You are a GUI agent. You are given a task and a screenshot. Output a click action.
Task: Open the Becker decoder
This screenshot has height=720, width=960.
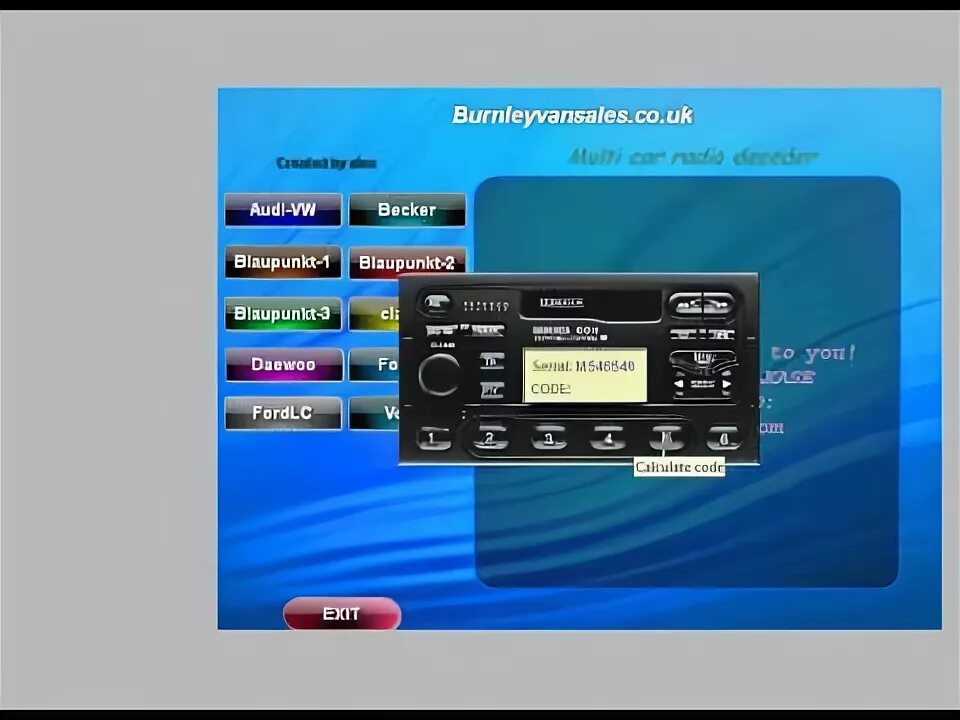pyautogui.click(x=407, y=210)
